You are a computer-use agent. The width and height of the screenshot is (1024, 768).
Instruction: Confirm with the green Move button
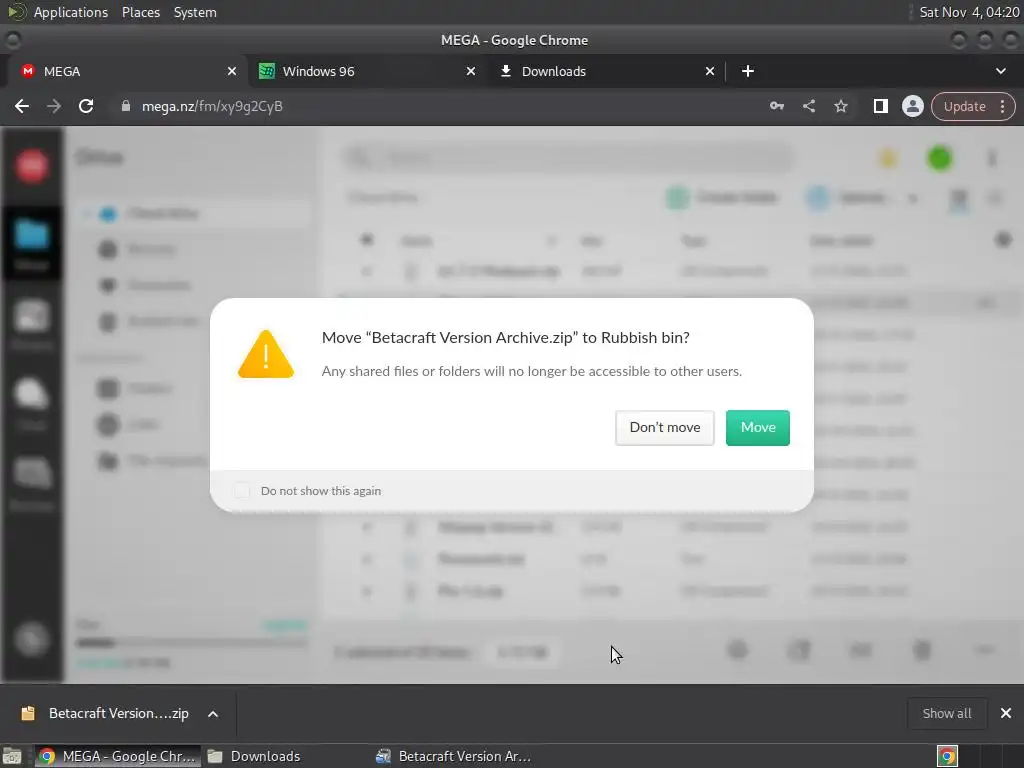pos(758,428)
